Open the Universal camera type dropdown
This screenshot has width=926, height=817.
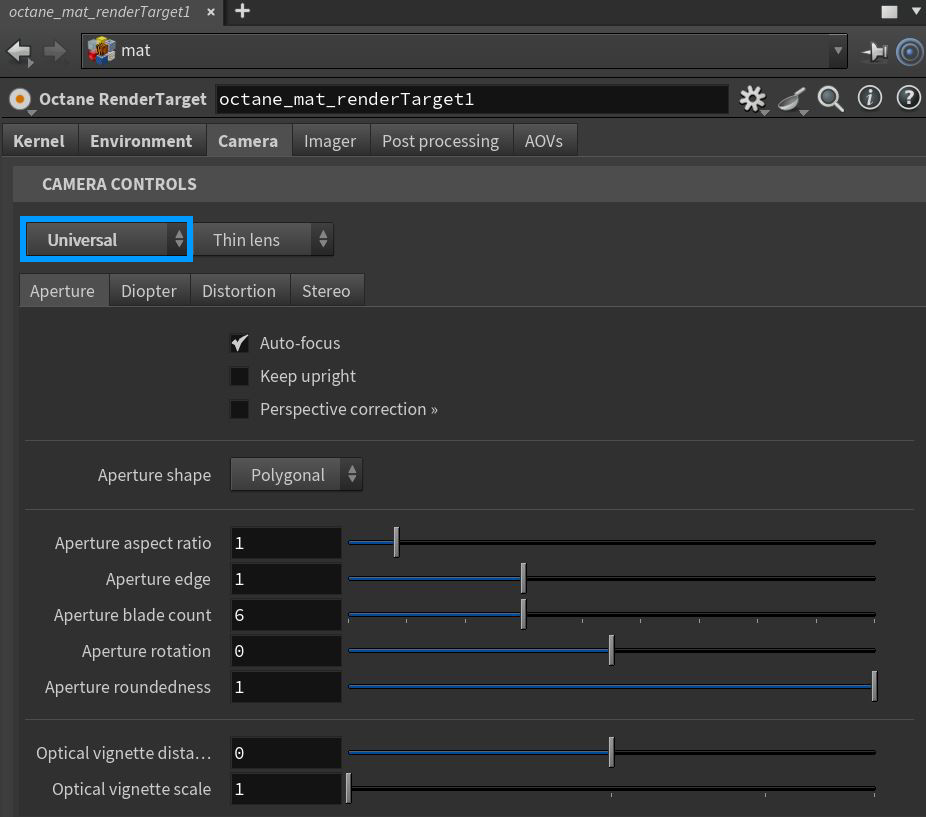coord(106,240)
